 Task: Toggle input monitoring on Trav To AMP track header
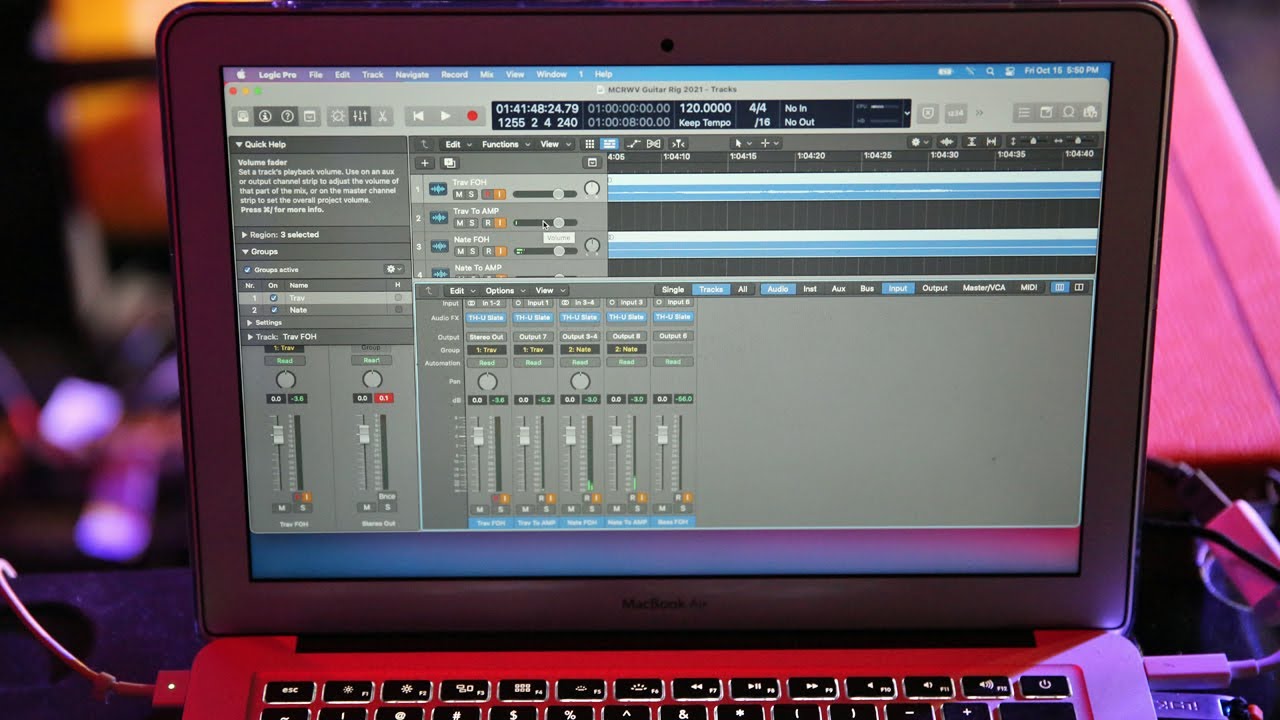click(500, 223)
